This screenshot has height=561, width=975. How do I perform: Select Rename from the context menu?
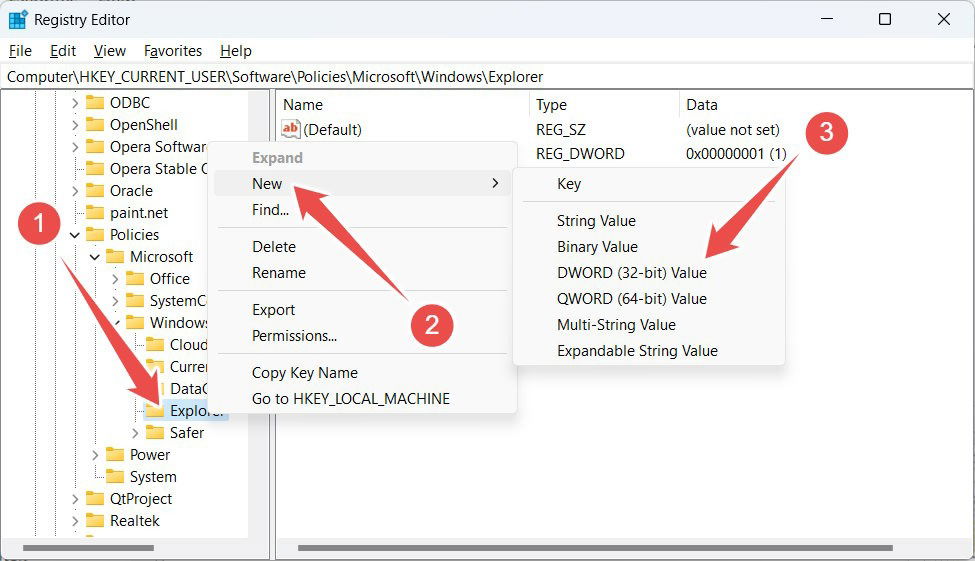pyautogui.click(x=362, y=273)
